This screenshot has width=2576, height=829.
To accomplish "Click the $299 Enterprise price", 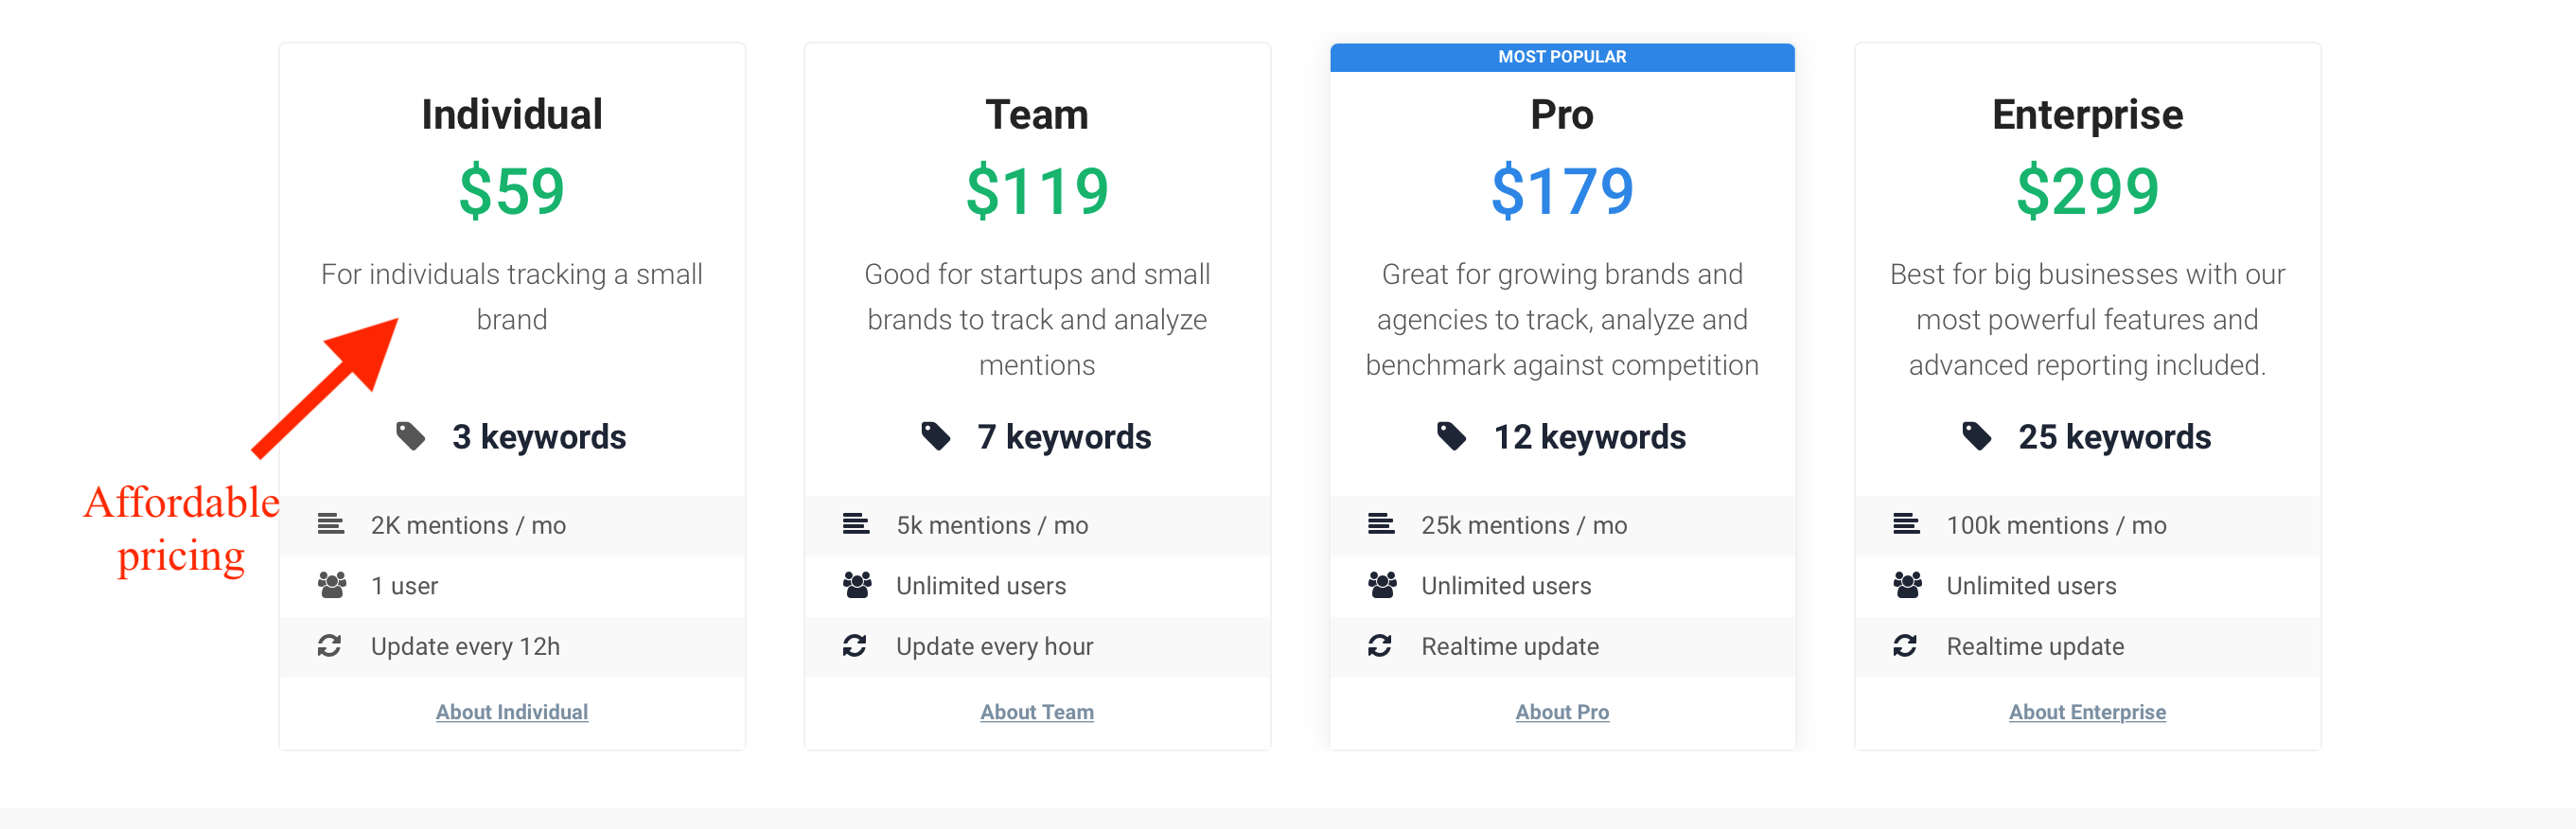I will tap(2087, 191).
